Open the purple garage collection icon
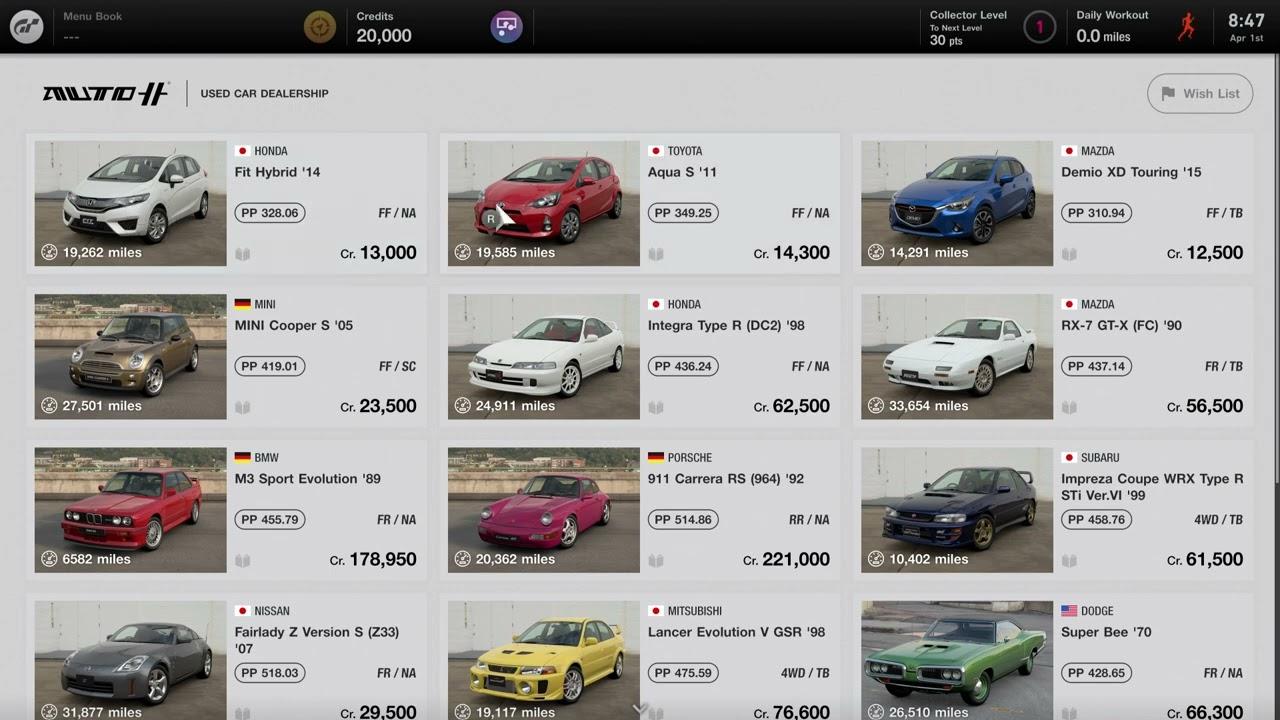Screen dimensions: 1280x720 pyautogui.click(x=506, y=27)
